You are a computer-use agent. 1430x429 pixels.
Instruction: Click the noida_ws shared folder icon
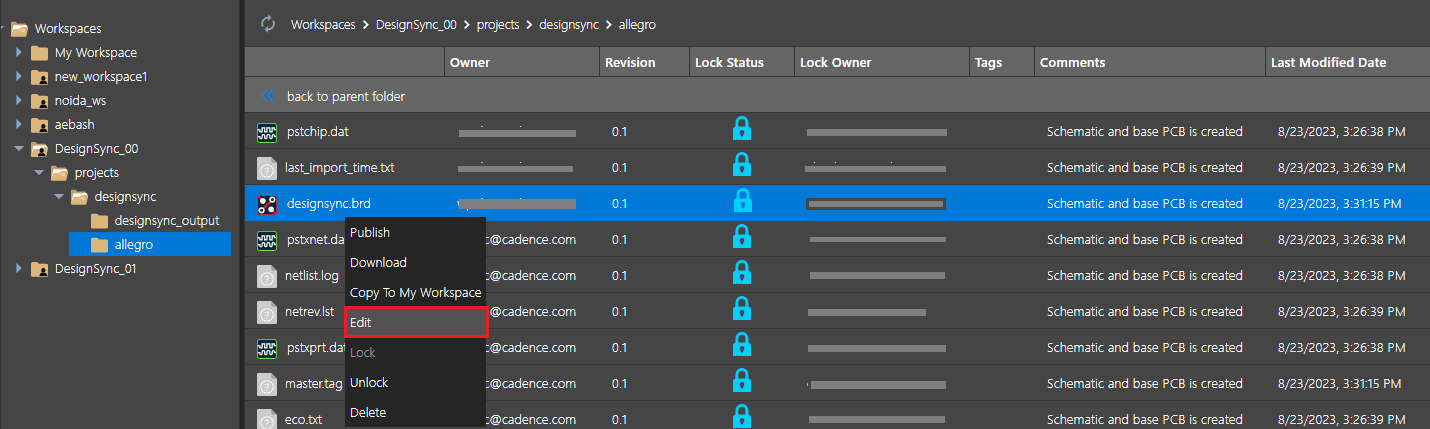click(40, 101)
